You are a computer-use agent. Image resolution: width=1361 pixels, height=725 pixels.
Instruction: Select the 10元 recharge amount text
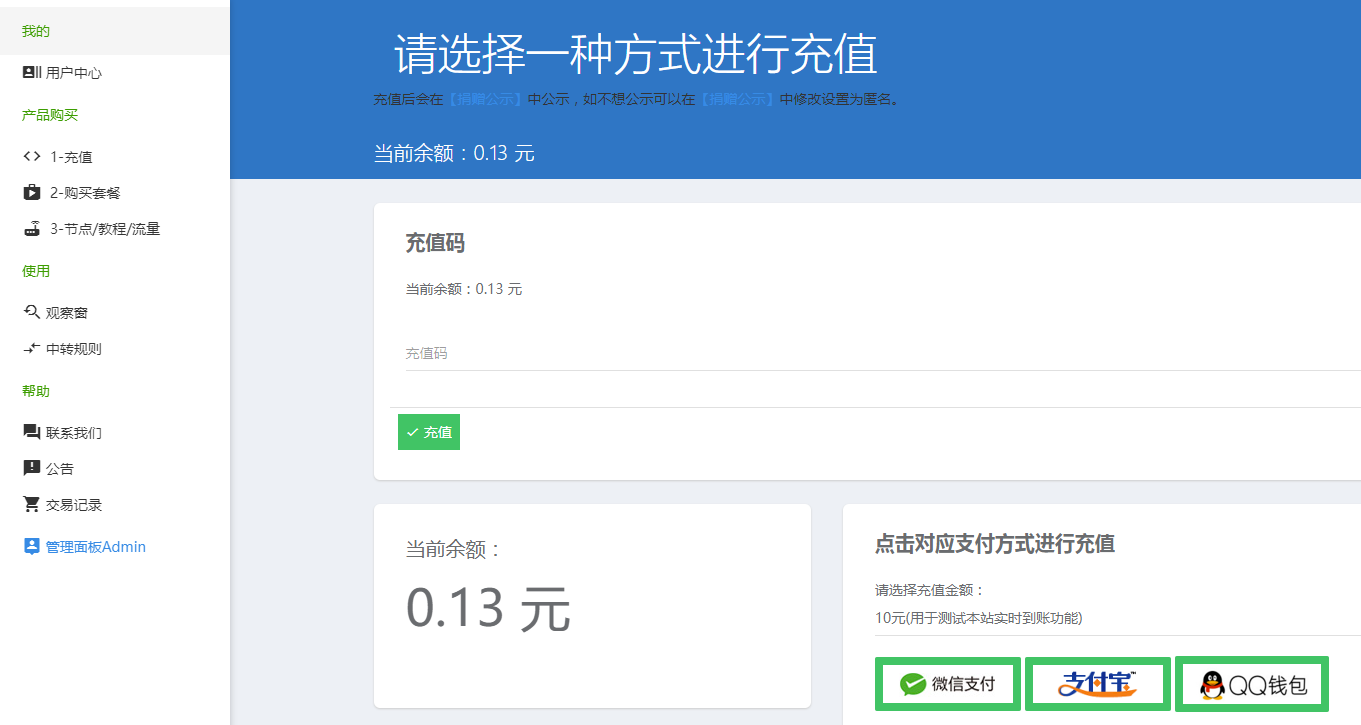pos(978,618)
